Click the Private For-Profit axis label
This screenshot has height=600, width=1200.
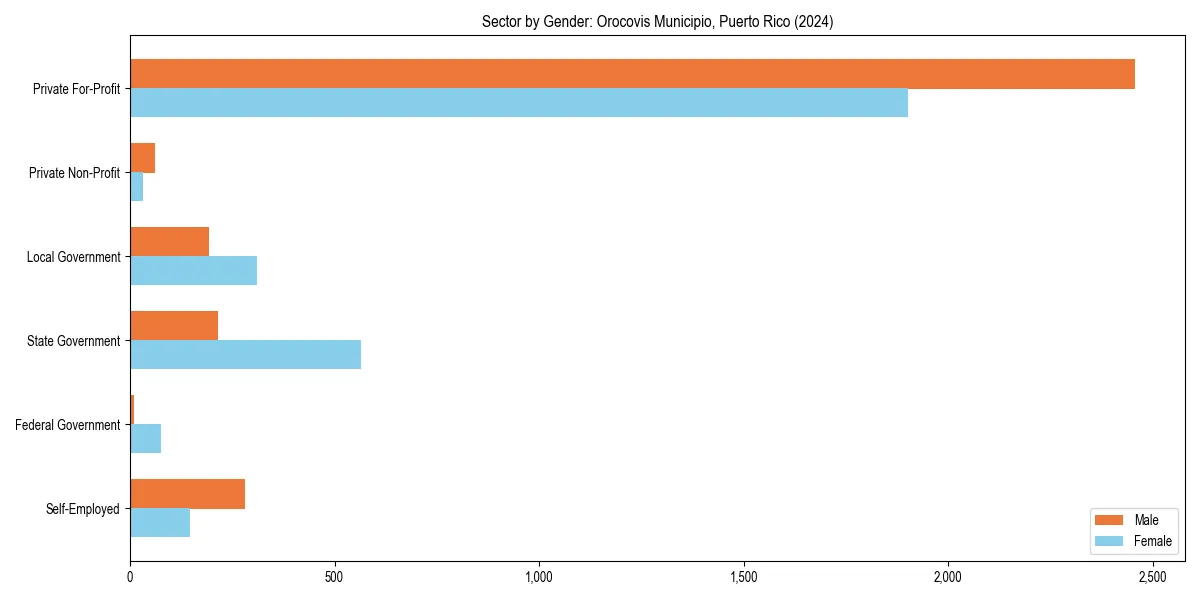click(76, 89)
